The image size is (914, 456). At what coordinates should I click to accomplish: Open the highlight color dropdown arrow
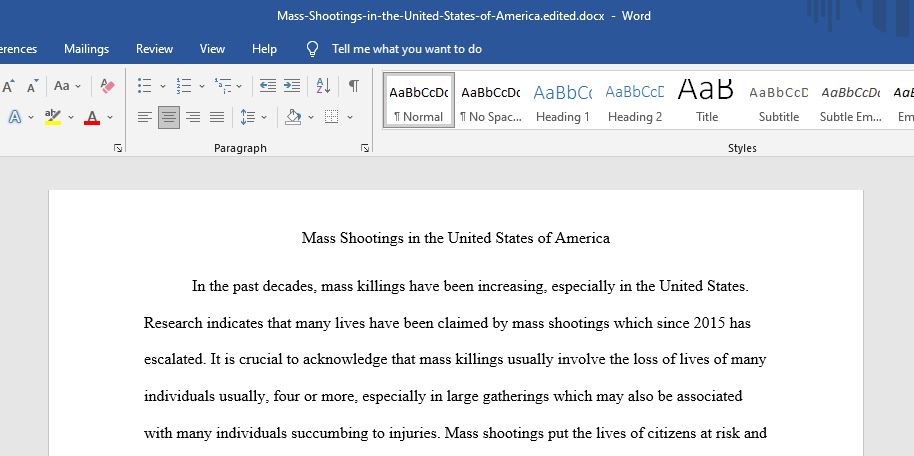click(71, 117)
